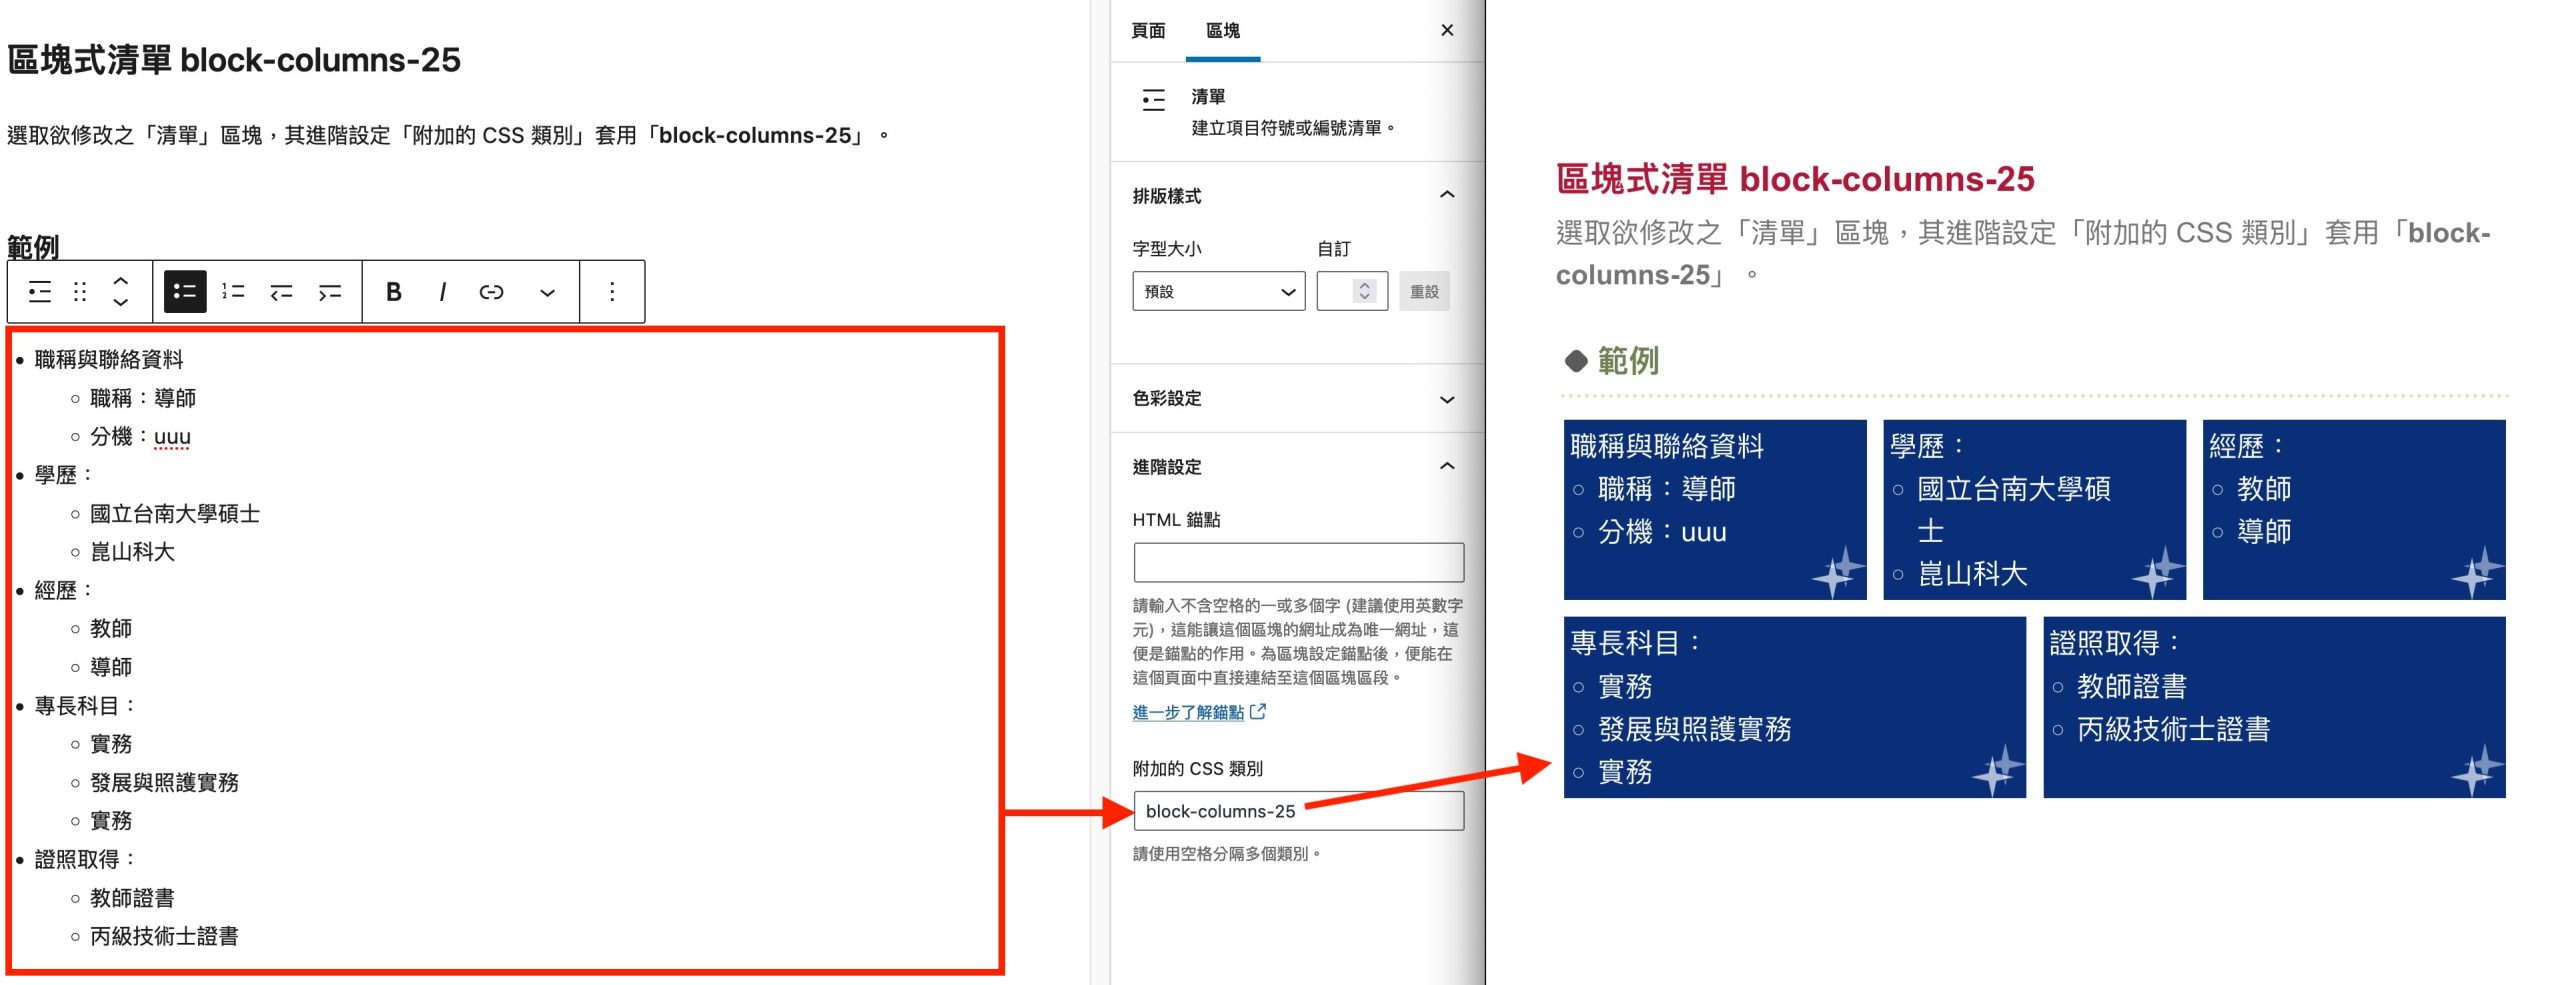
Task: Click the move up/down arrows
Action: coord(120,291)
